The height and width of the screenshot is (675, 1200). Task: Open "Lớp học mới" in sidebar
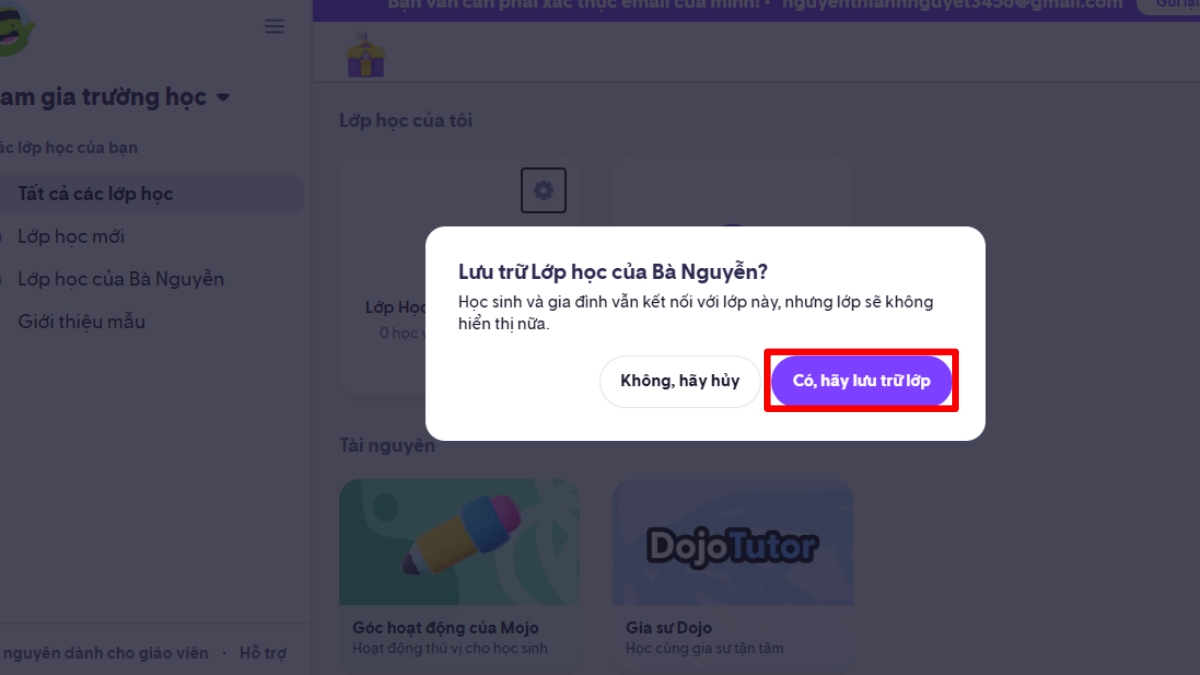(x=71, y=237)
